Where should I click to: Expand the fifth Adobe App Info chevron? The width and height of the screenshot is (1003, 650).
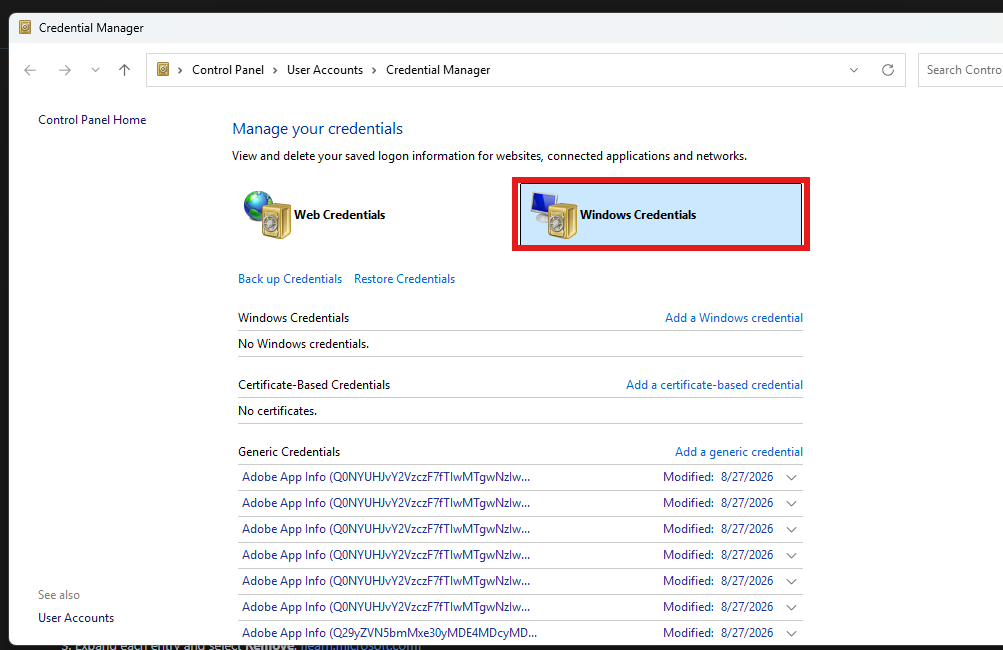tap(791, 582)
